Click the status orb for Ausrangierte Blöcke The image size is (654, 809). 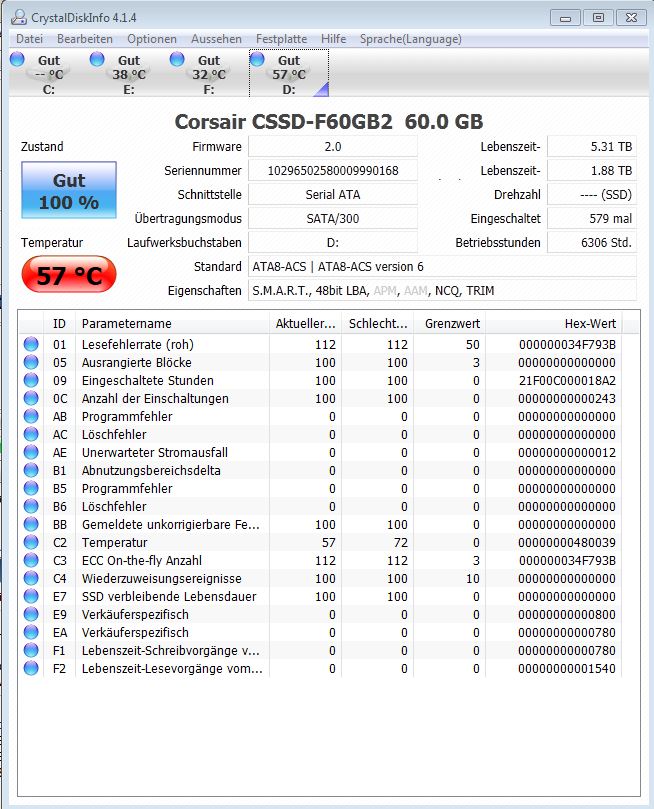click(x=31, y=362)
